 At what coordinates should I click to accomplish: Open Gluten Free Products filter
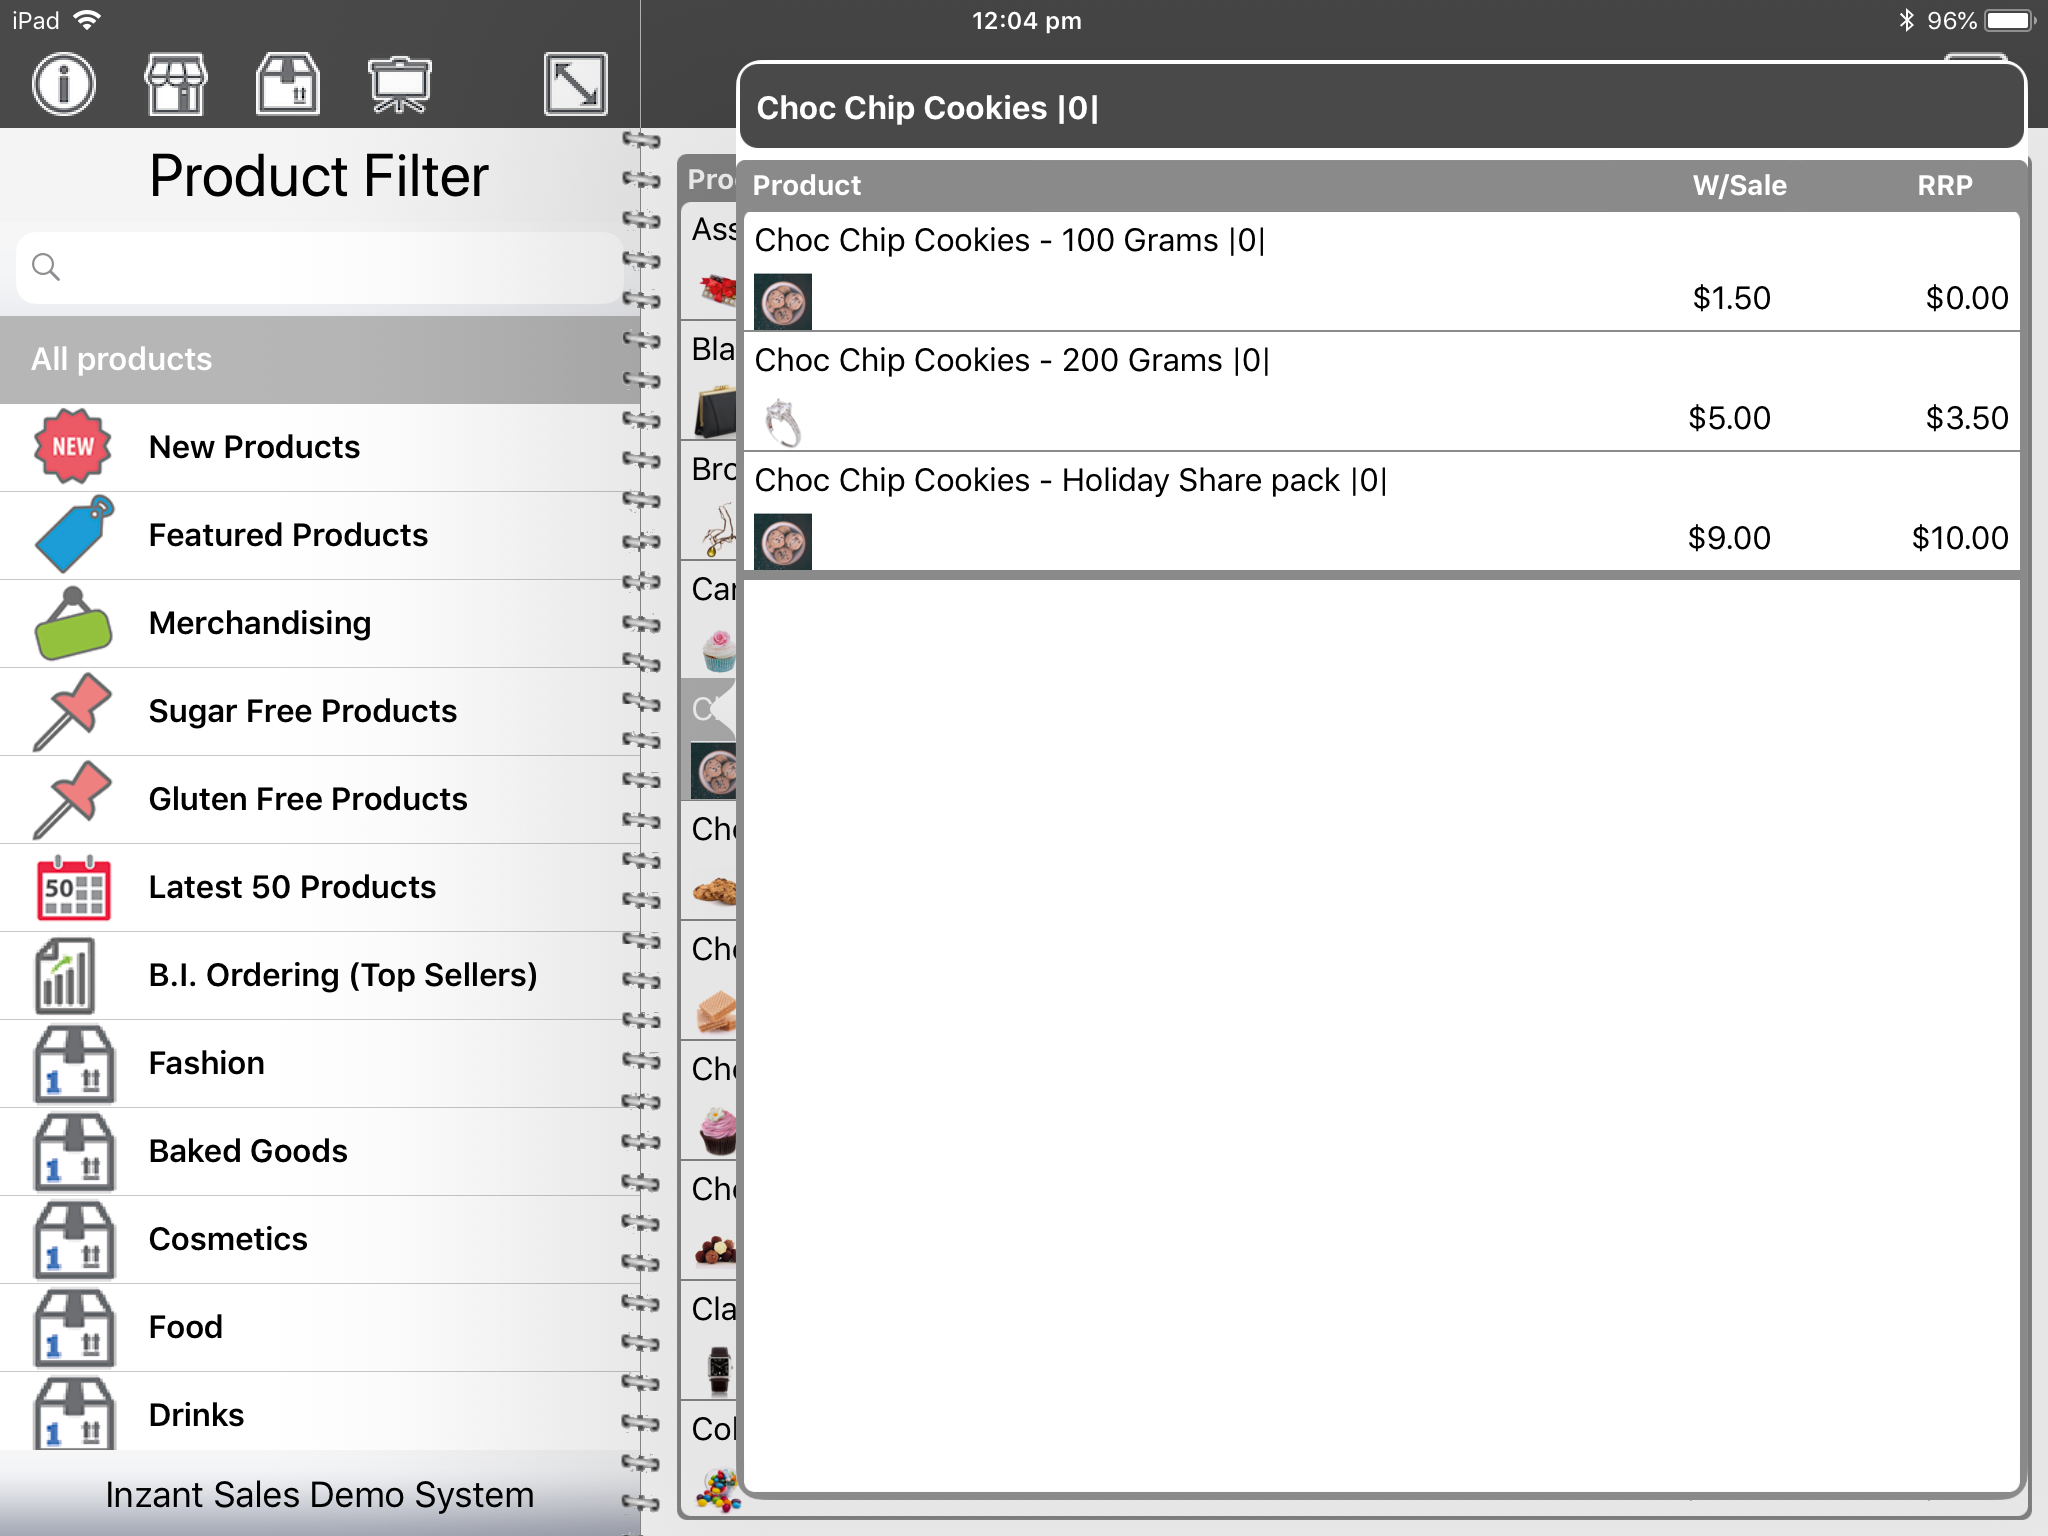307,799
